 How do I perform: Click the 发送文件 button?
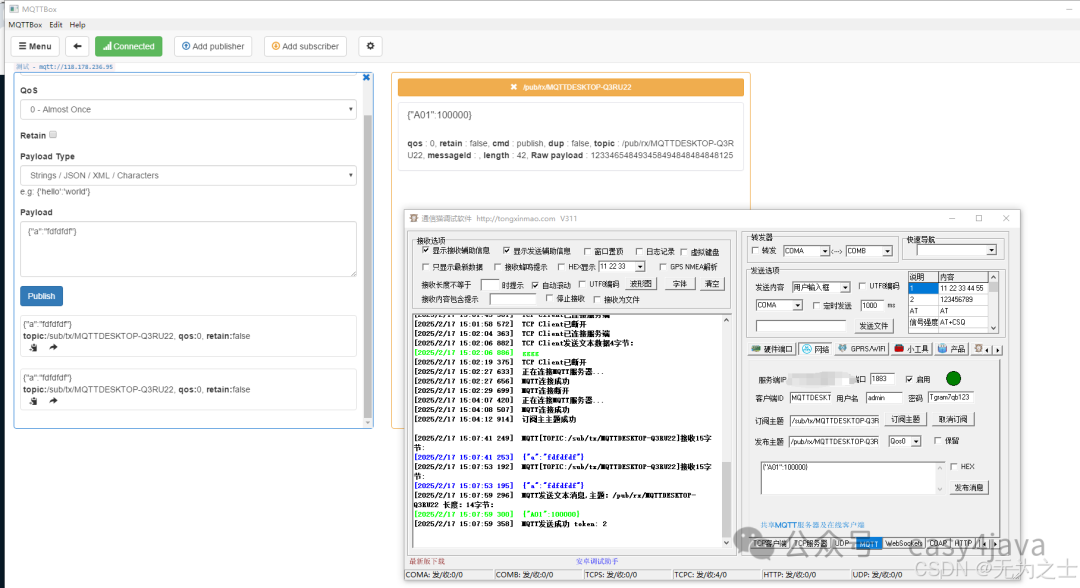coord(874,326)
